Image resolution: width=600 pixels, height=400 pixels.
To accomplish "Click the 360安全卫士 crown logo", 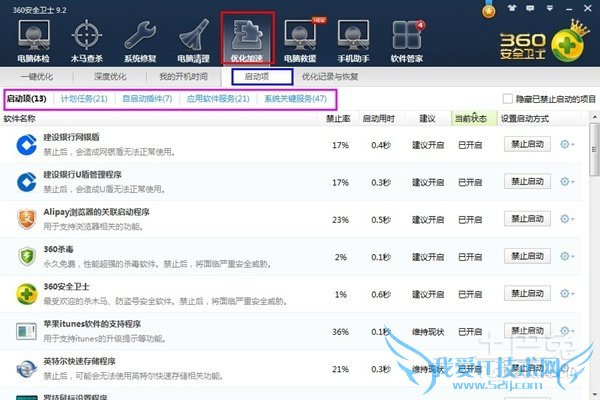I will pos(545,43).
